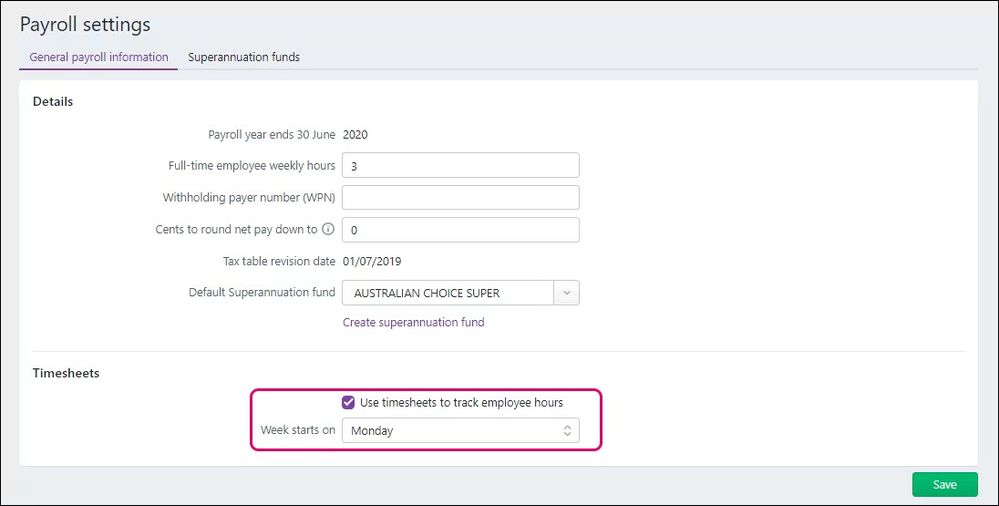Click the 'Use timesheets to track employee hours' label
The height and width of the screenshot is (506, 999).
pos(461,402)
